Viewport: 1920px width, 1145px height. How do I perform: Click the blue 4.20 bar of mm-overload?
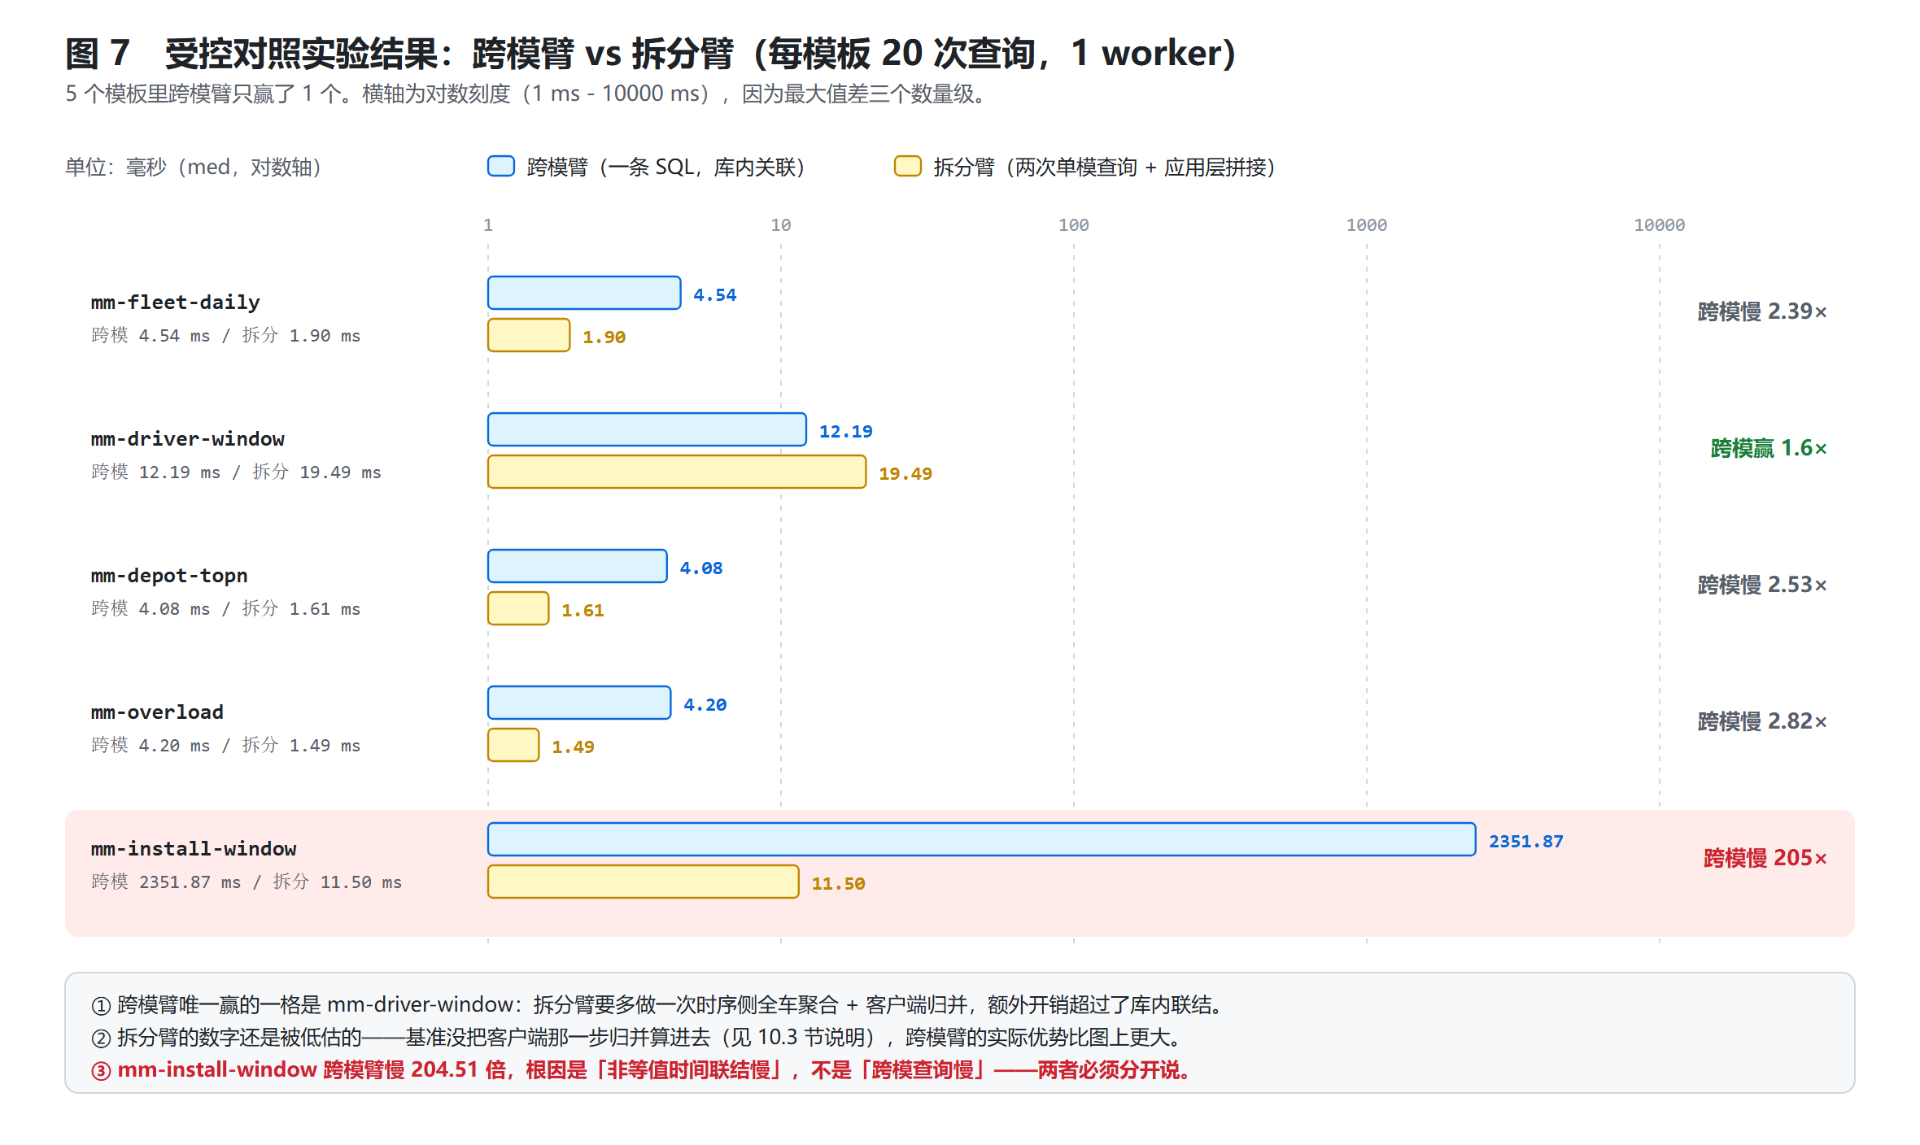pos(579,702)
